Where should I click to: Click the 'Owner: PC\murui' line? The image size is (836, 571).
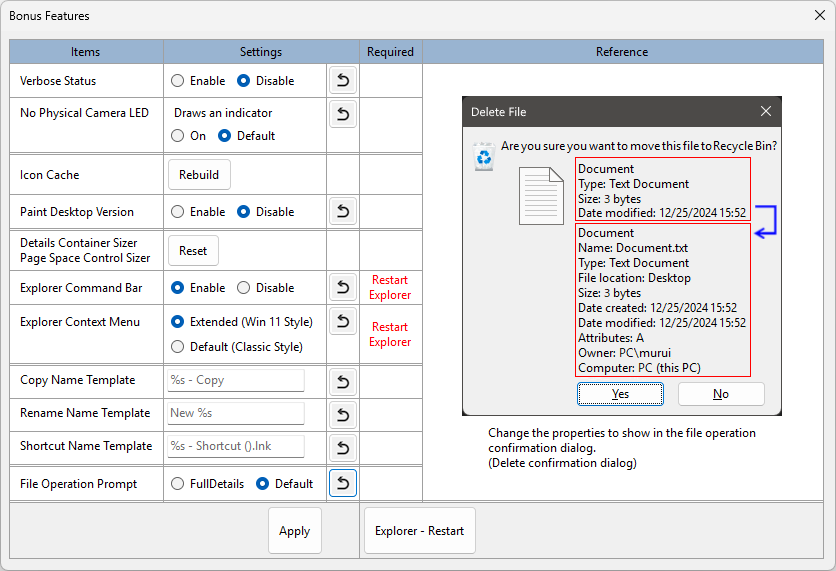(624, 353)
